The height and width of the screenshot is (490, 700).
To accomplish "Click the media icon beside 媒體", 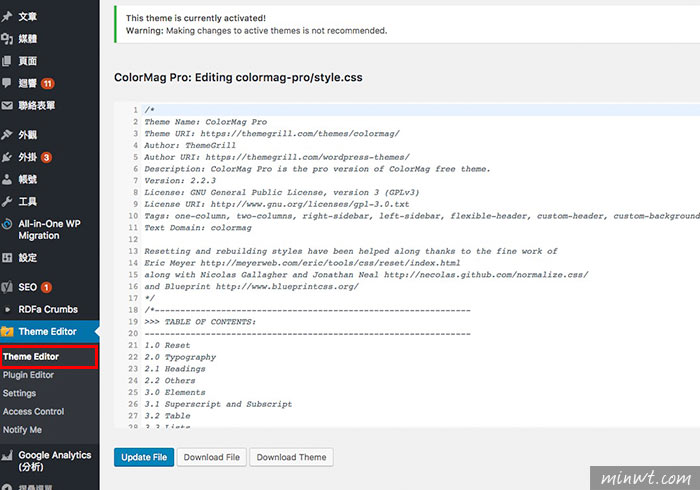I will [x=7, y=39].
